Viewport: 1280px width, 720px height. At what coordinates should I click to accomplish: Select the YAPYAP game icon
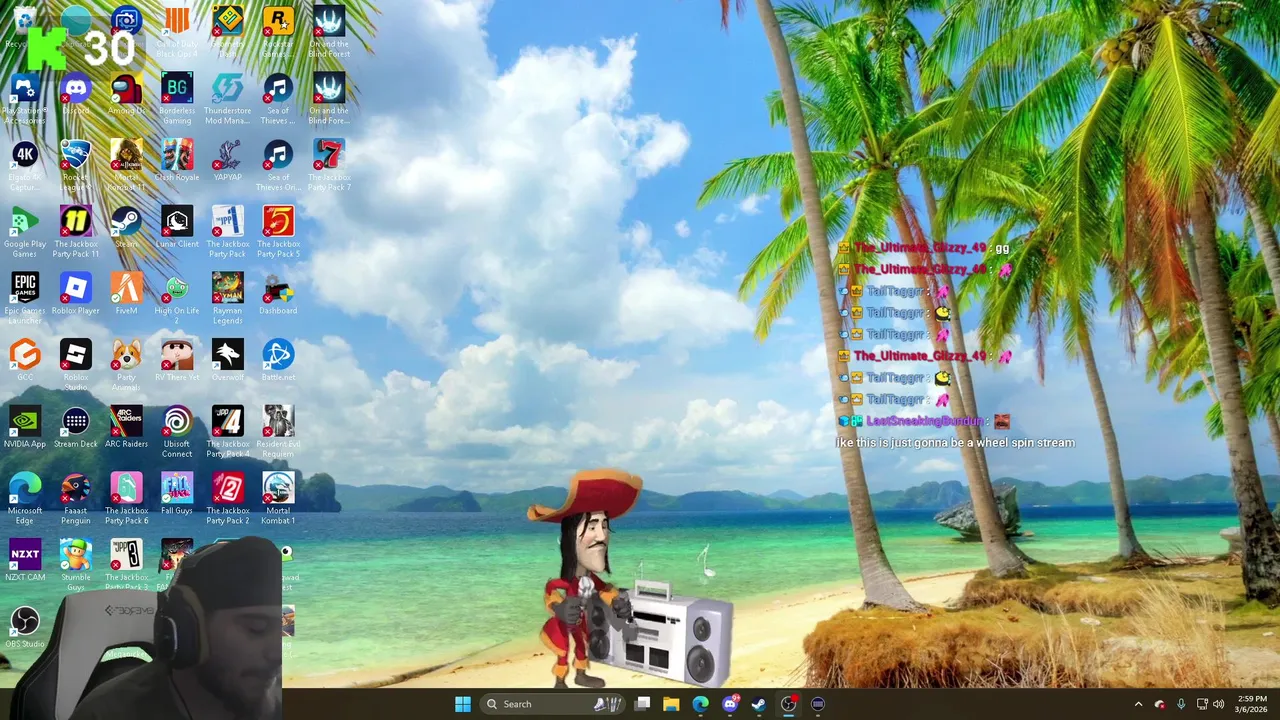[x=227, y=161]
